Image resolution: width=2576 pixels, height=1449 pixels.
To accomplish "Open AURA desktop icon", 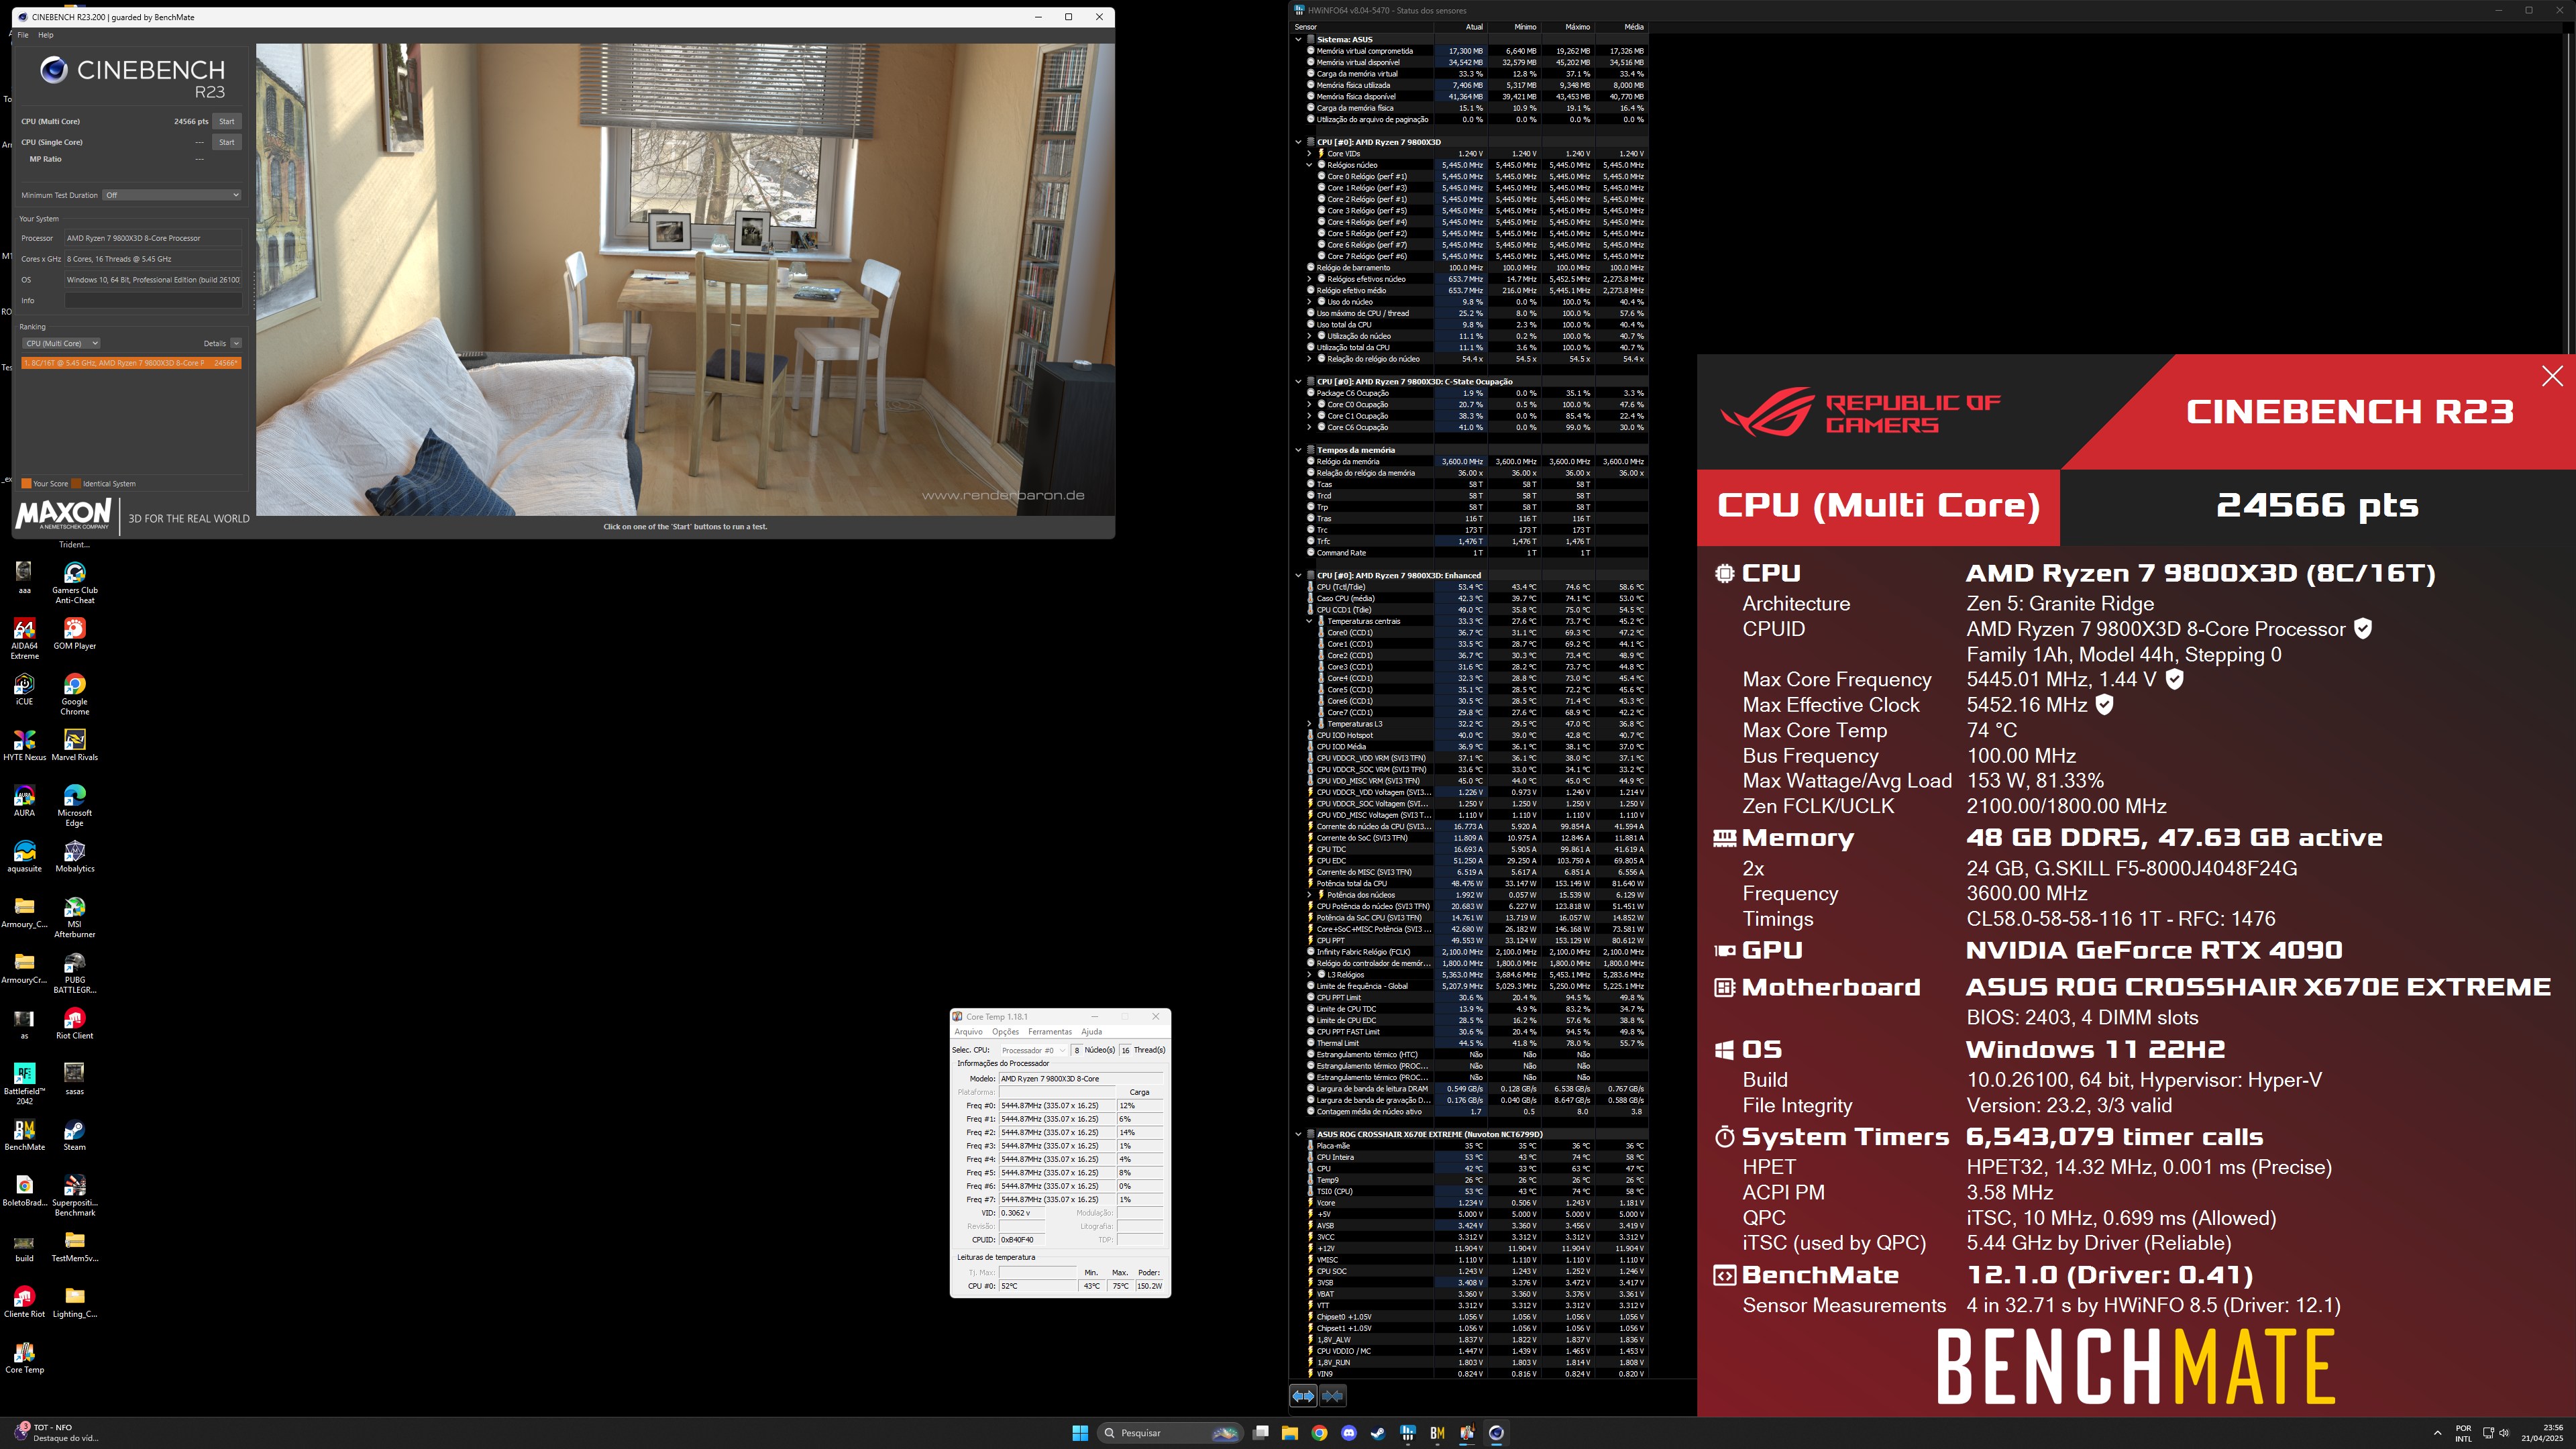I will pyautogui.click(x=24, y=801).
